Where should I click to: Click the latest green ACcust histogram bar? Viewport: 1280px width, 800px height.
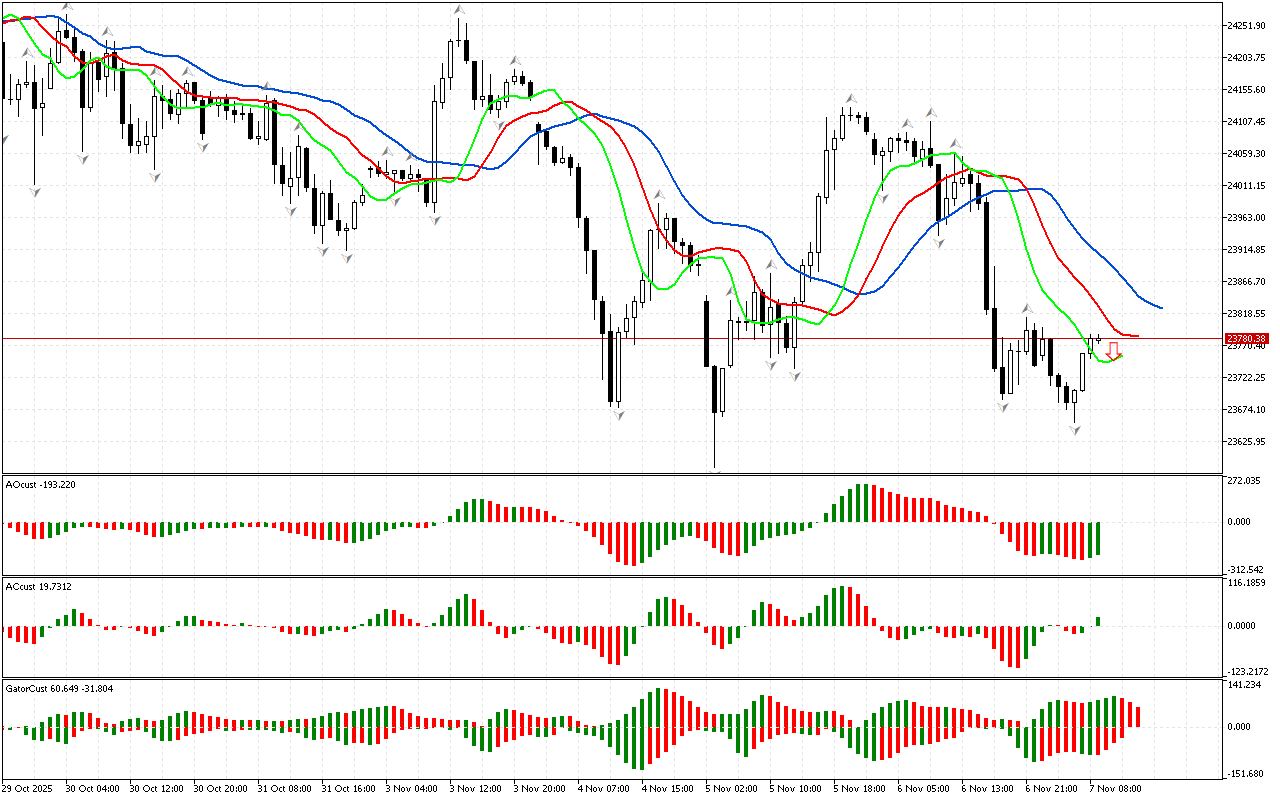click(1097, 622)
